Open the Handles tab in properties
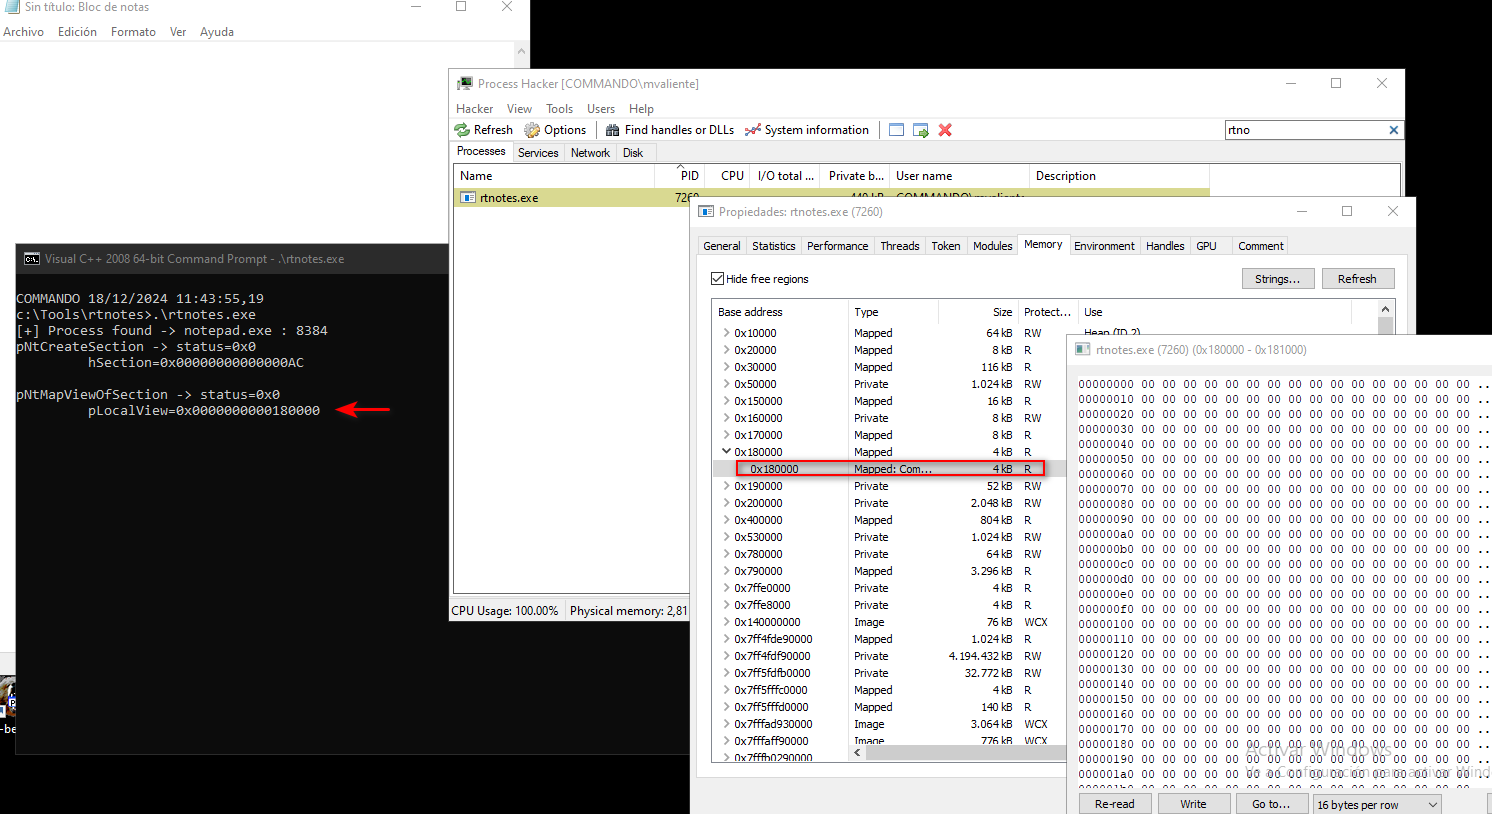The image size is (1492, 814). tap(1165, 246)
